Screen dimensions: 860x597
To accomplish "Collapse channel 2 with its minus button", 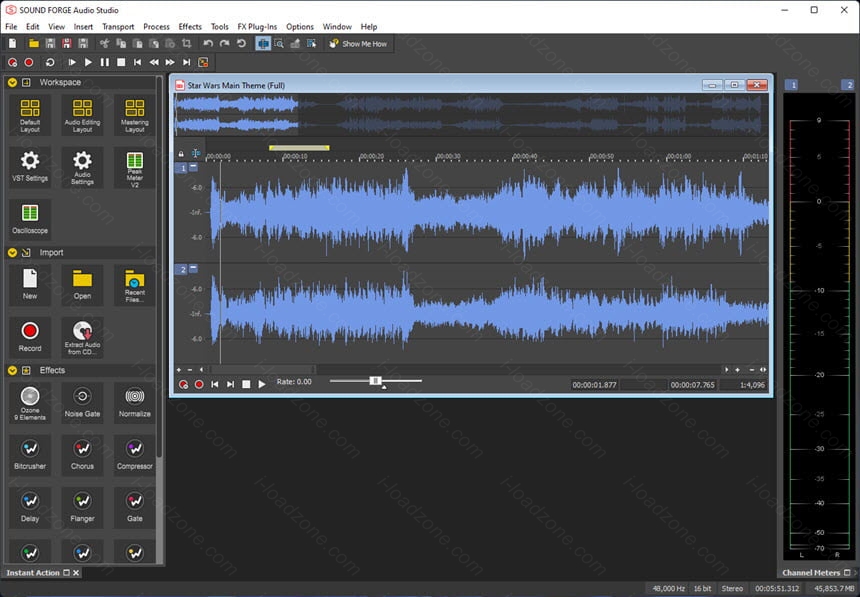I will click(193, 268).
